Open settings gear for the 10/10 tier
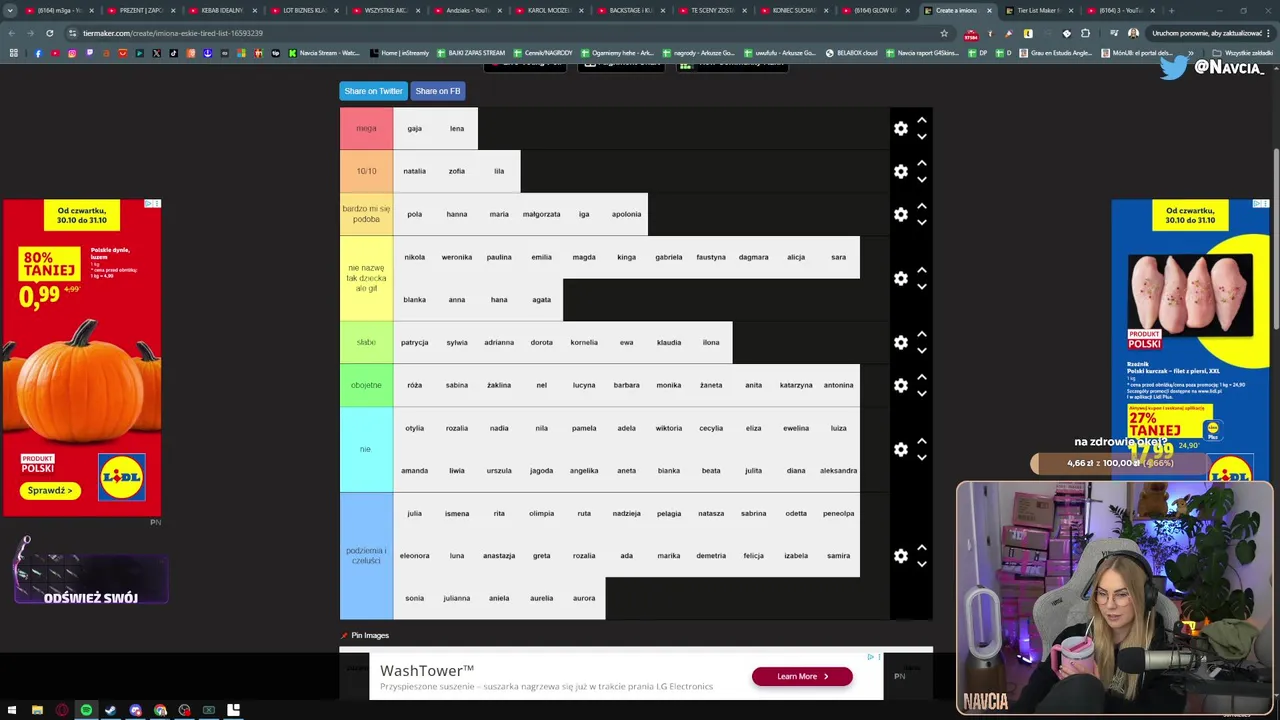The image size is (1280, 720). tap(901, 171)
